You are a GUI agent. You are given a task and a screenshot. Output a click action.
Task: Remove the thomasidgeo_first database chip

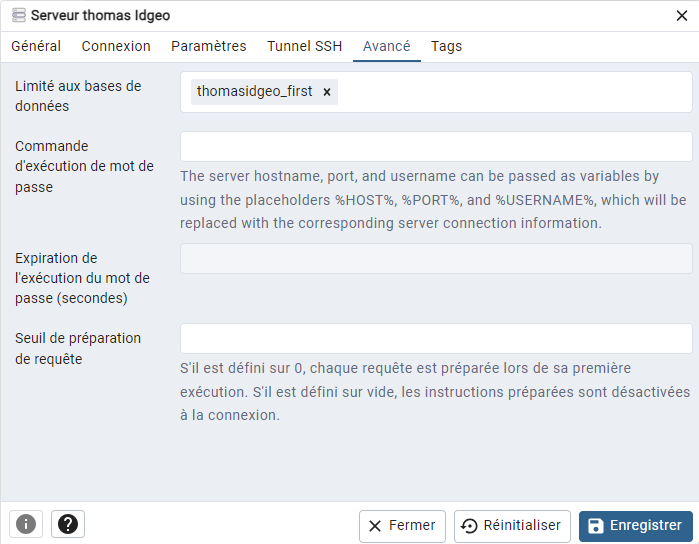coord(326,92)
